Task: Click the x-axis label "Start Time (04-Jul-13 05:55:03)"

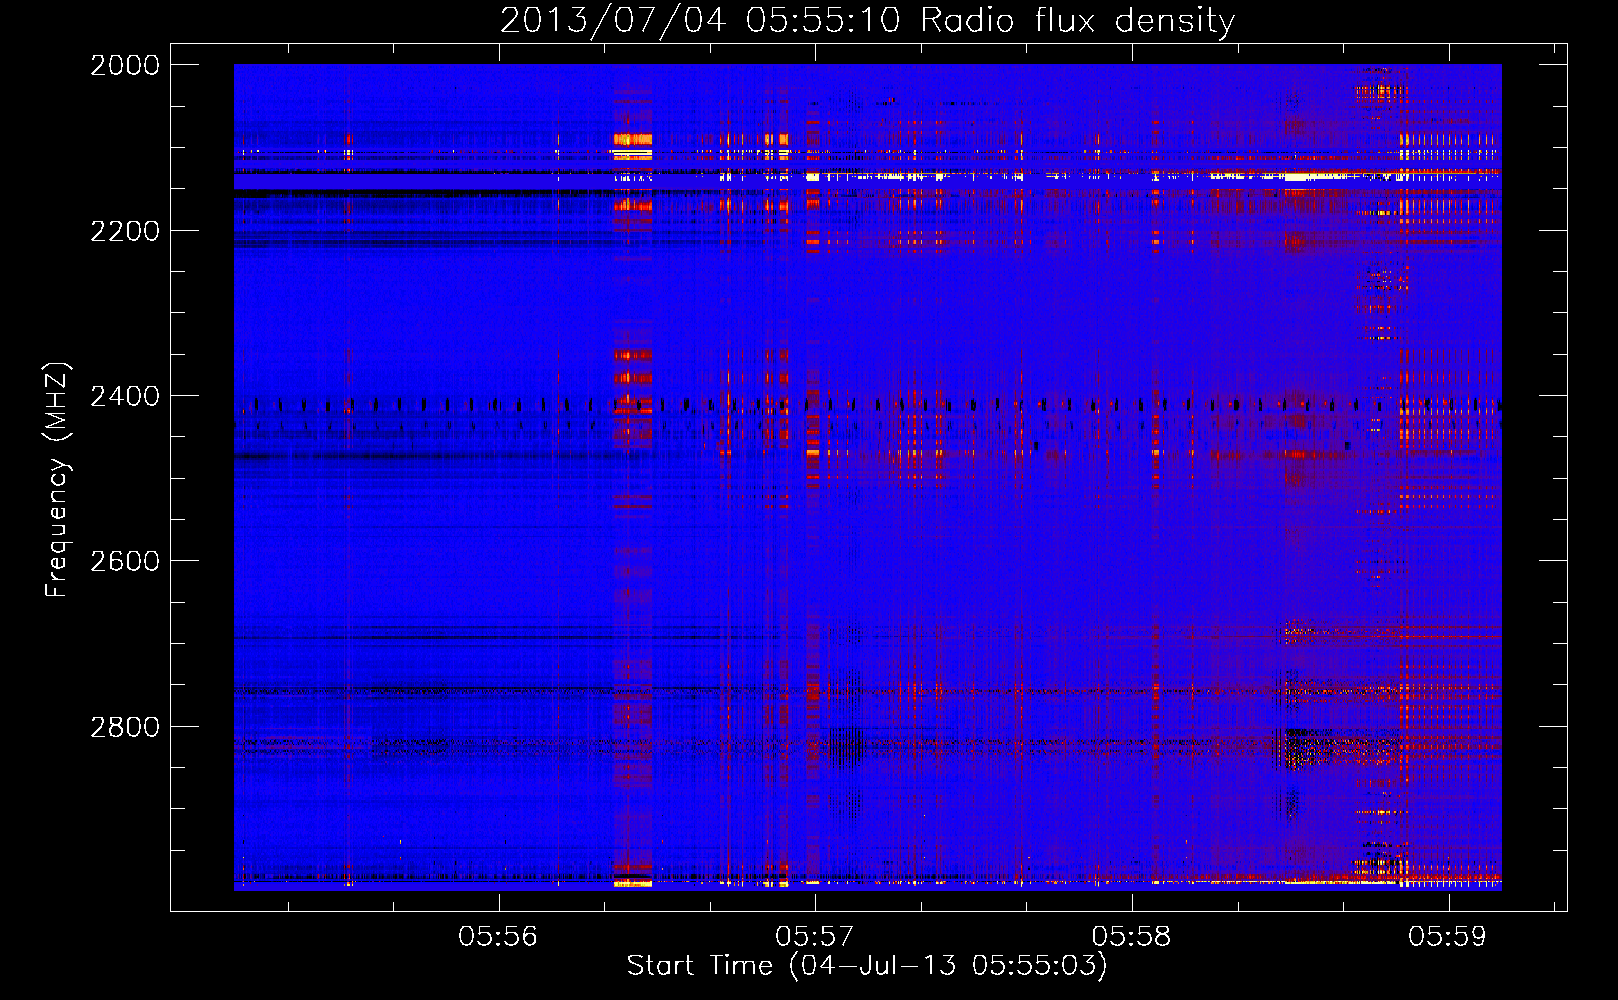Action: pyautogui.click(x=867, y=966)
